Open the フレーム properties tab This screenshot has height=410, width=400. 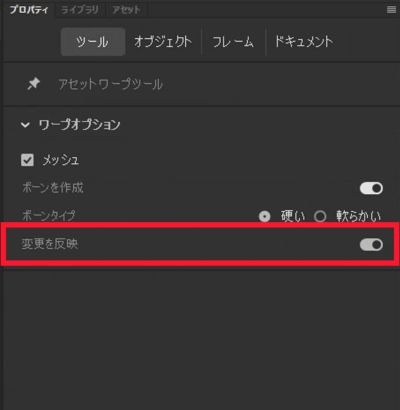[x=233, y=42]
